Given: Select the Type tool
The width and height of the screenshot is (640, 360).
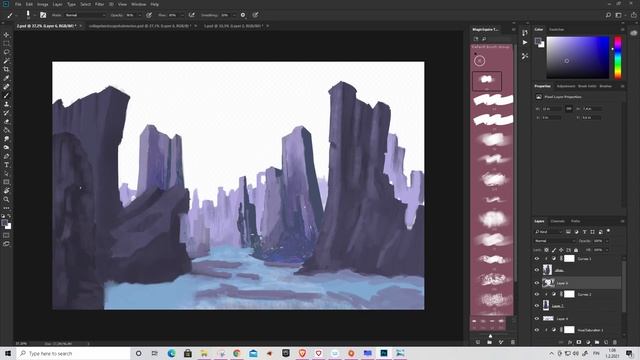Looking at the screenshot, I should coord(6,165).
